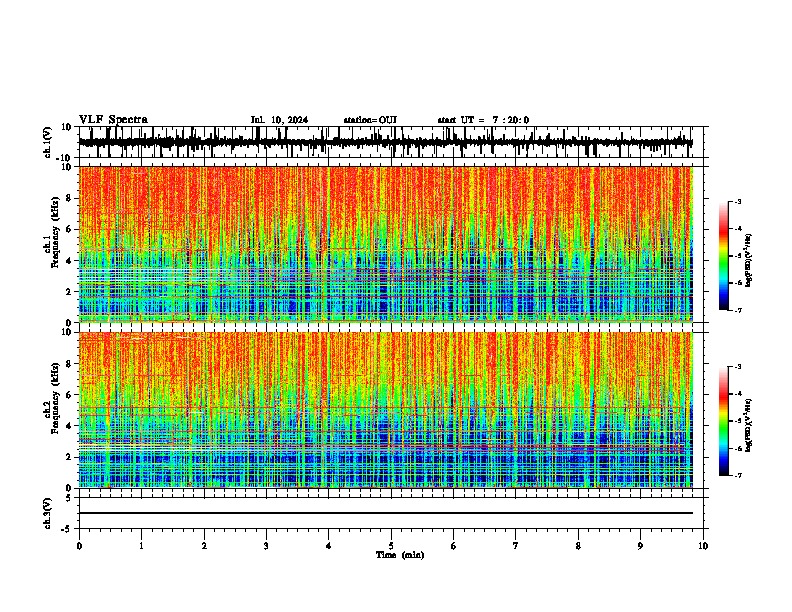Click the "-3" value on ch.1 color bar
The image size is (792, 612).
coord(737,201)
